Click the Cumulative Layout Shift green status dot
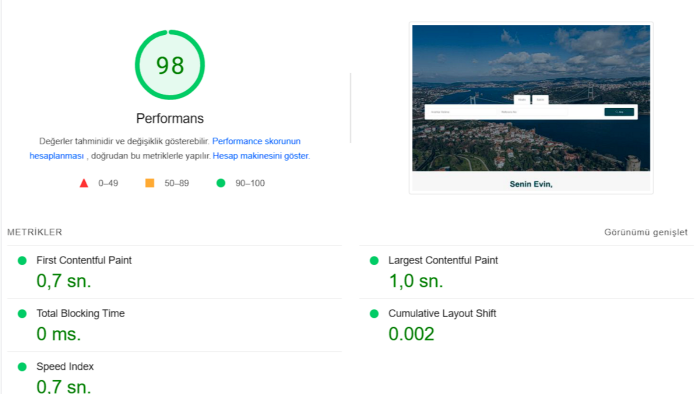Screen dimensions: 700x394 (x=374, y=314)
